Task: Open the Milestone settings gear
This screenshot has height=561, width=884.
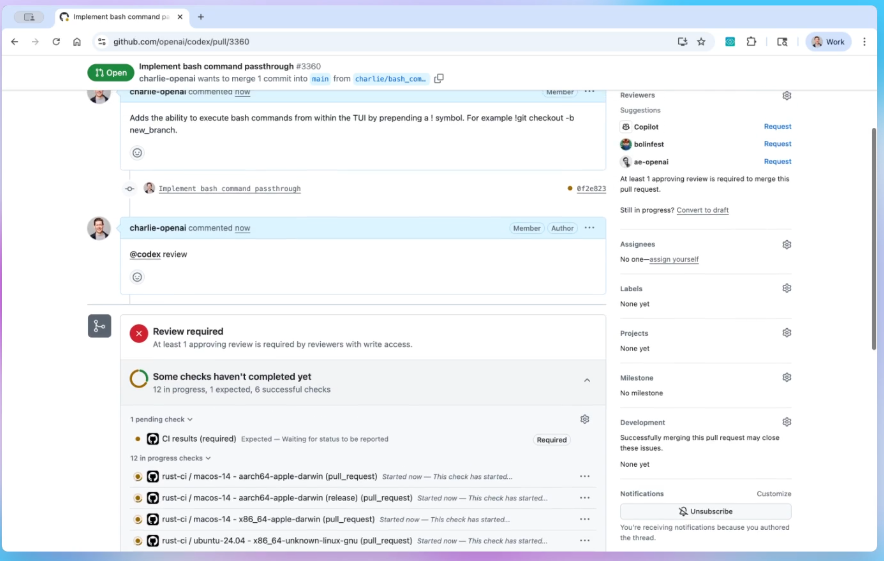Action: pos(786,377)
